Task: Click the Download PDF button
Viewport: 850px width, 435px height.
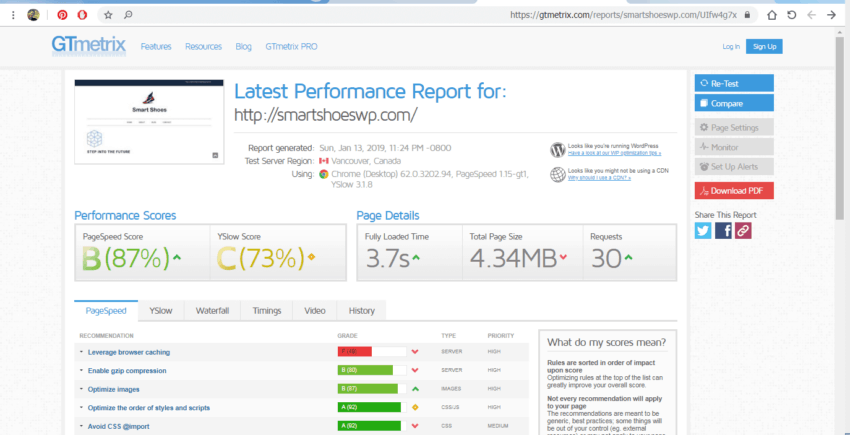Action: coord(734,191)
